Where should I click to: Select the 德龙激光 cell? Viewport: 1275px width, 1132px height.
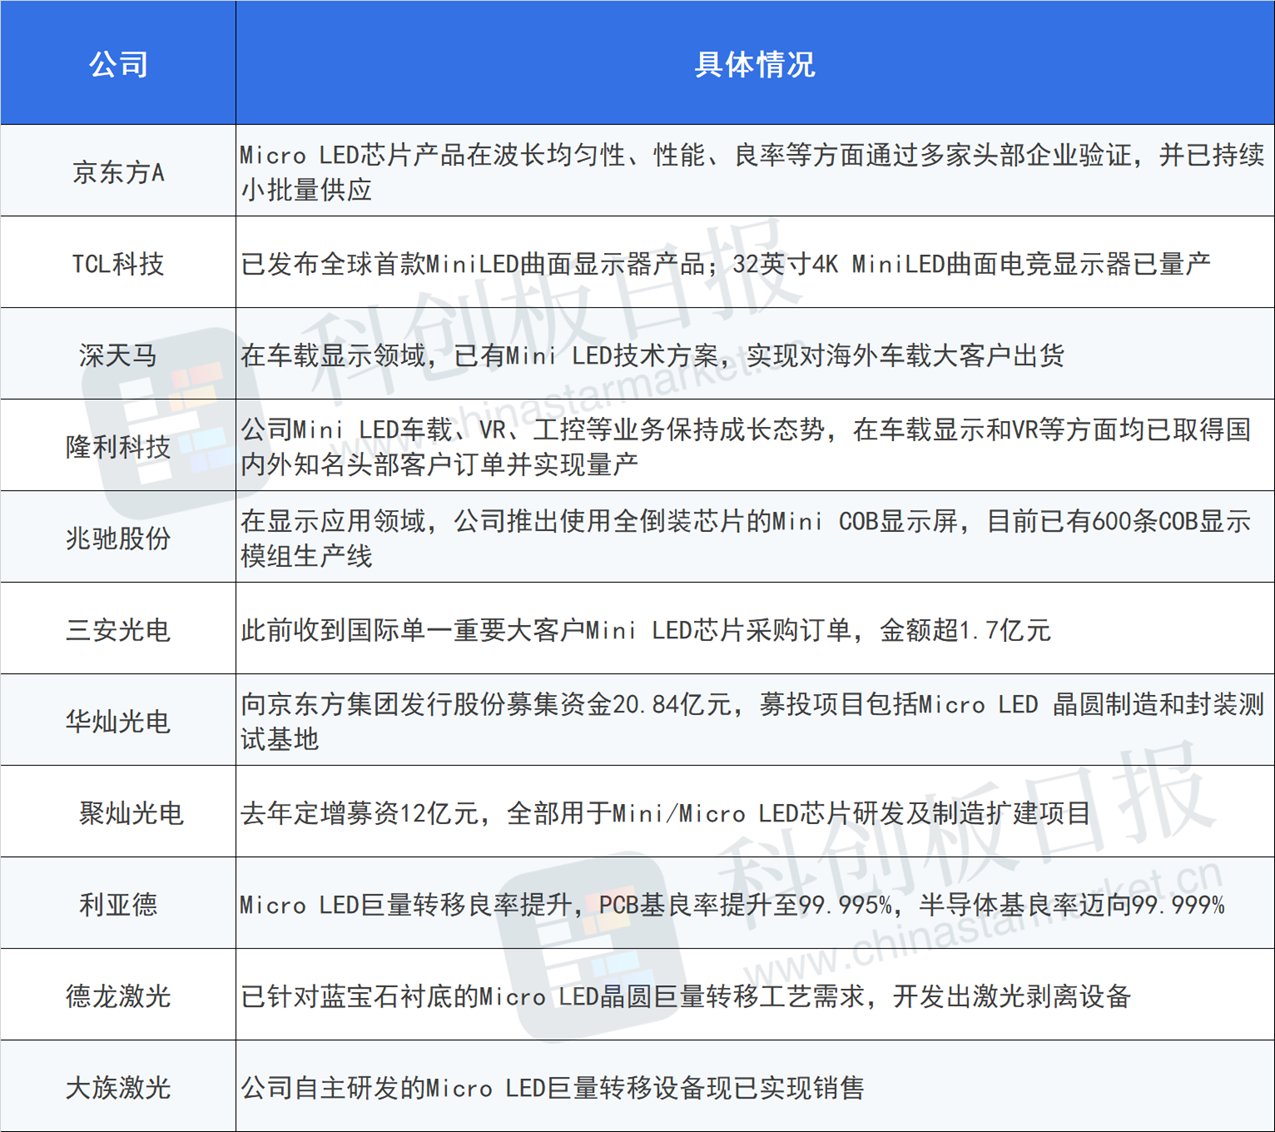118,996
